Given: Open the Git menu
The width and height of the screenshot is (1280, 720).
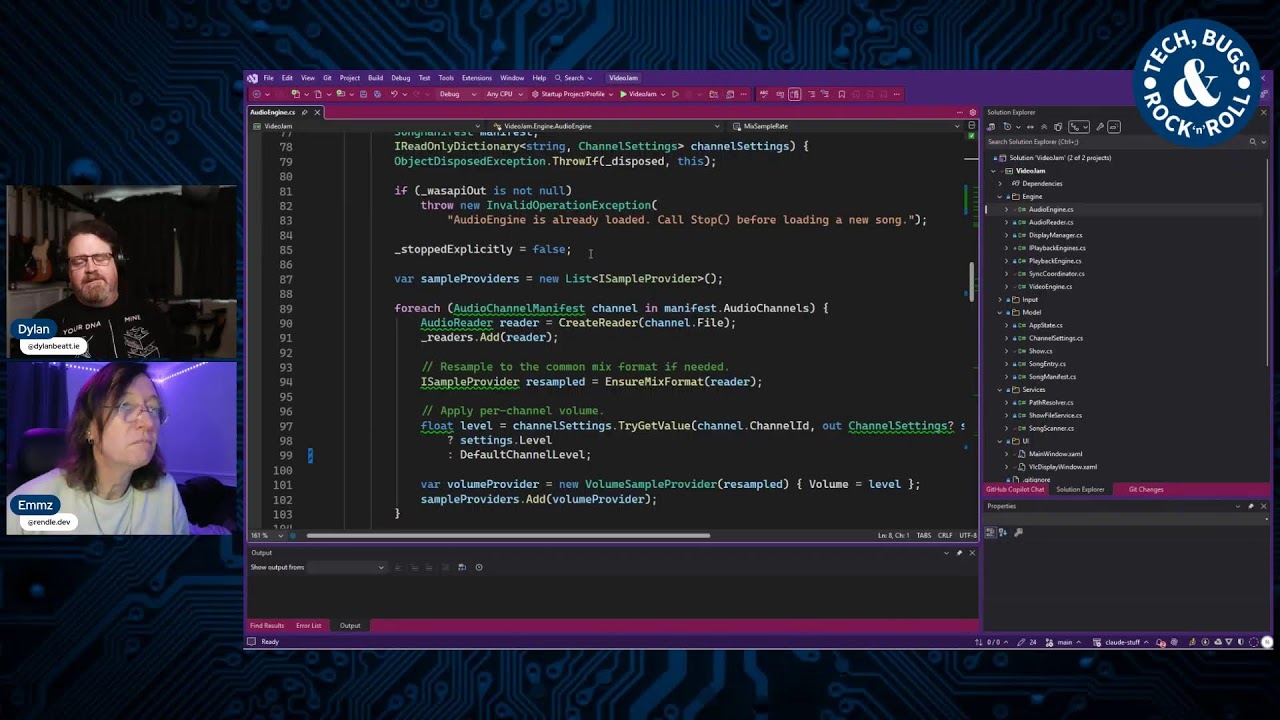Looking at the screenshot, I should pyautogui.click(x=327, y=78).
